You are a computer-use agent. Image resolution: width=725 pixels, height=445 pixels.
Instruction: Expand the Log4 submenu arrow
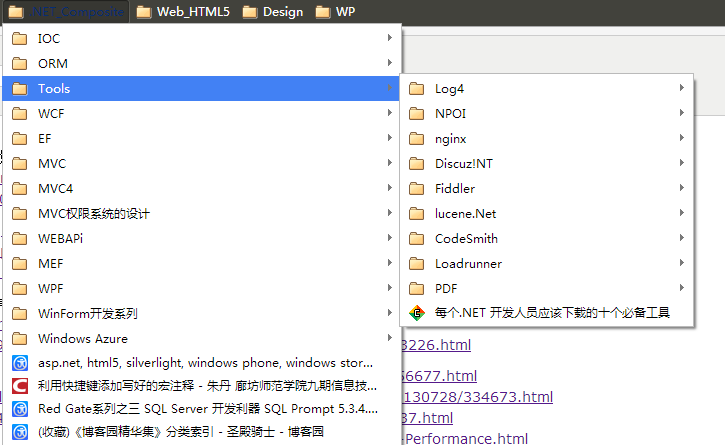682,87
